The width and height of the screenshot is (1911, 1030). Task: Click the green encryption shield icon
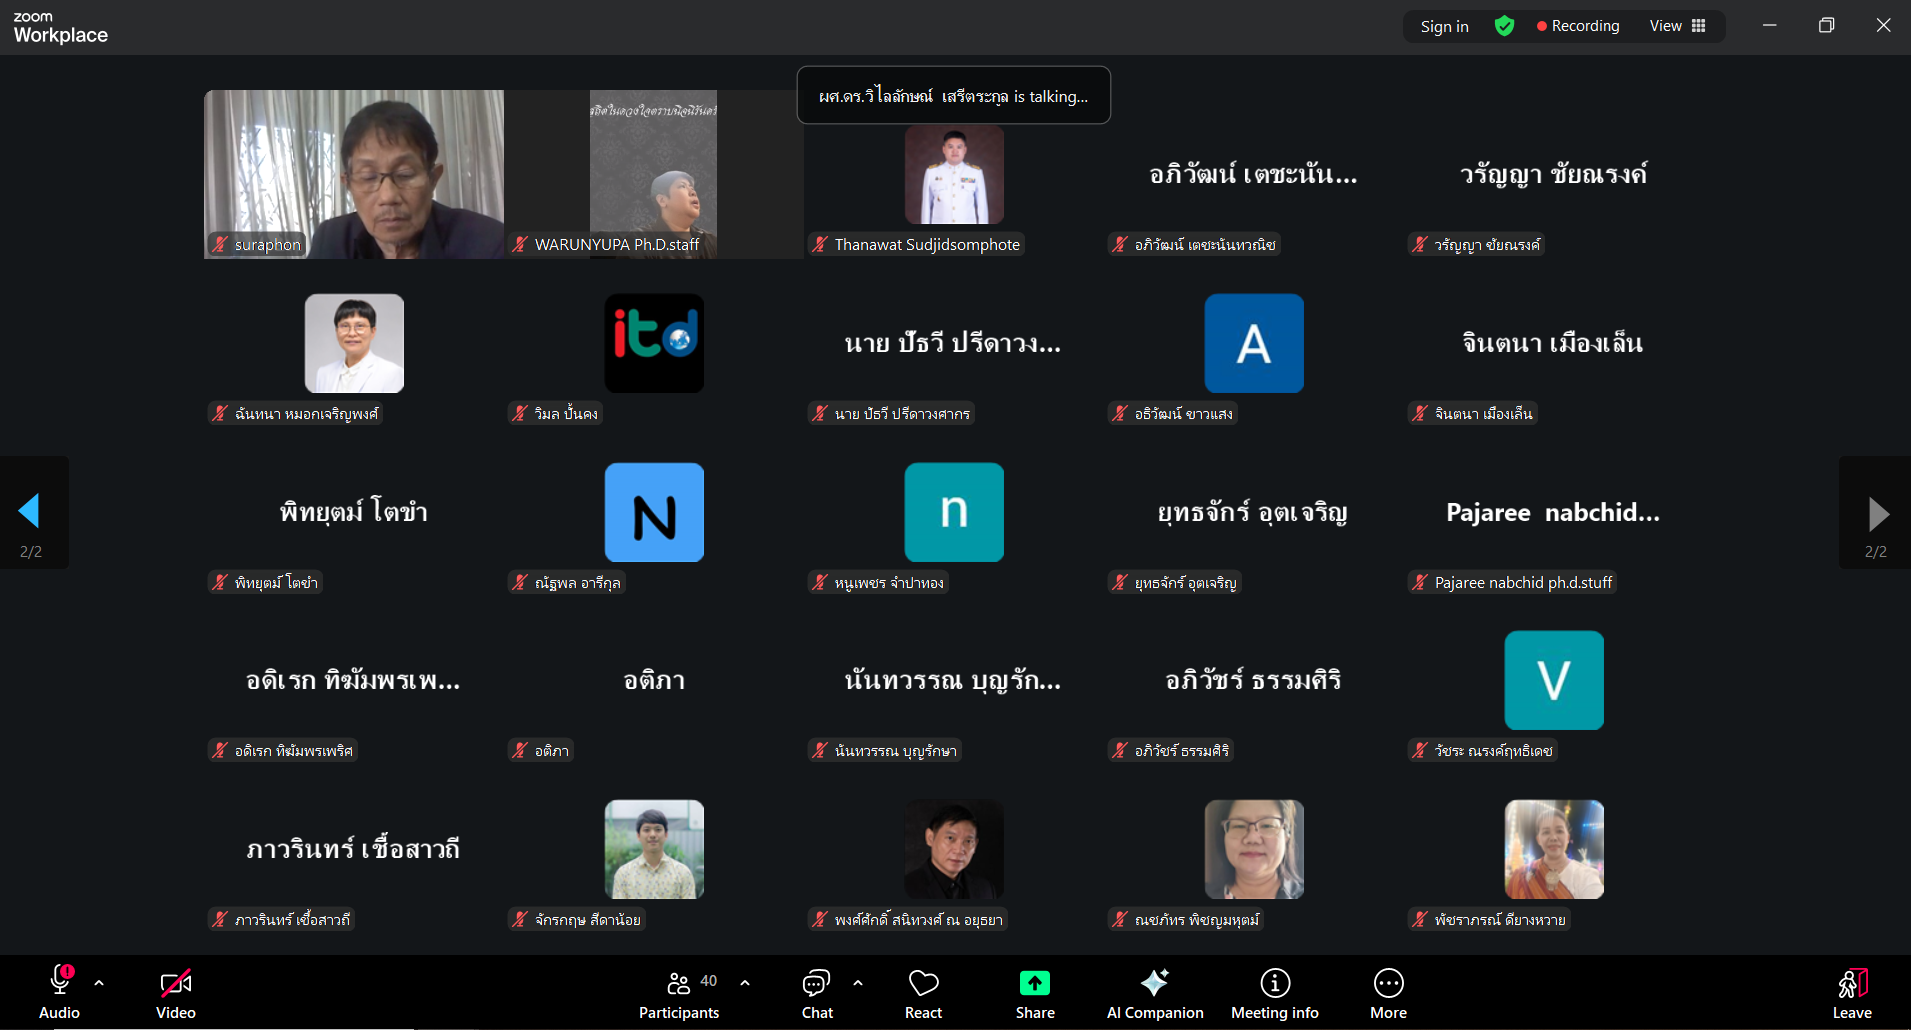(1504, 26)
